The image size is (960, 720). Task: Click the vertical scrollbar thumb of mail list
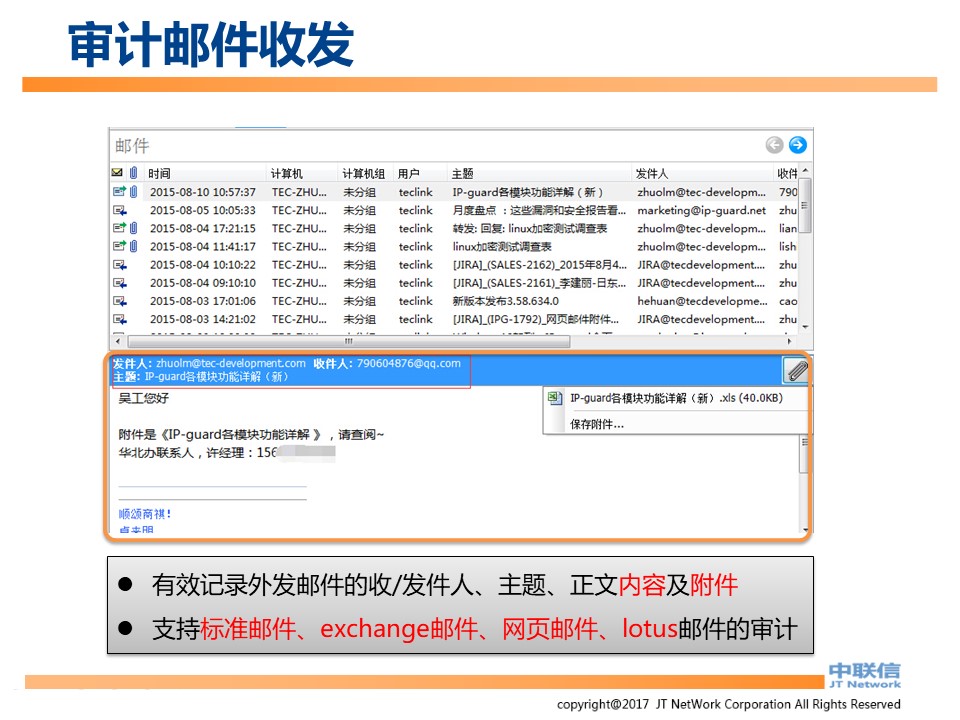(805, 205)
